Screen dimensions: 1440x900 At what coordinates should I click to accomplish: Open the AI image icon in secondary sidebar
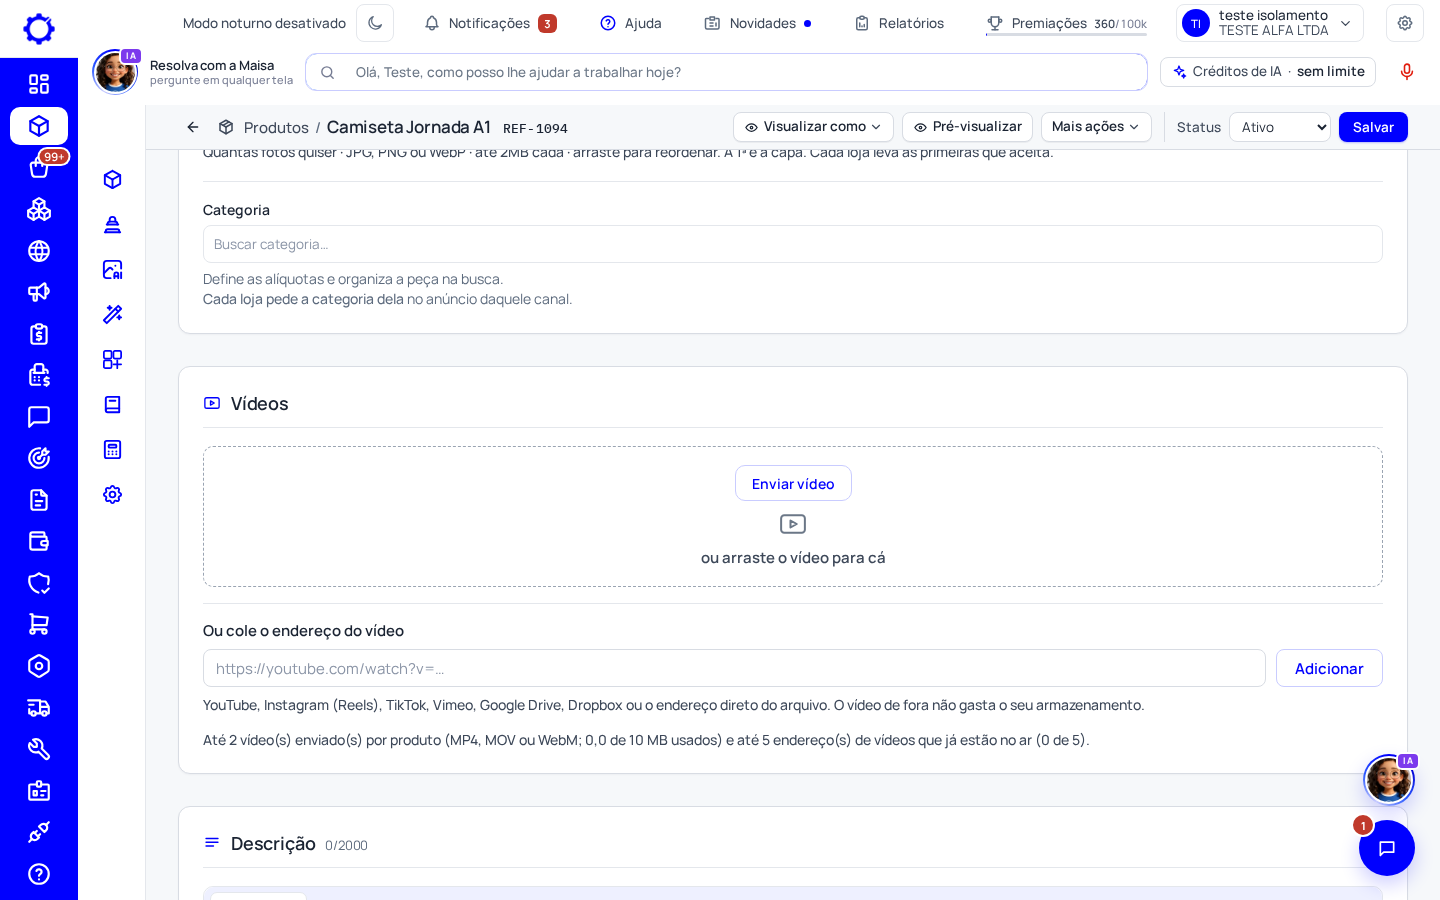point(112,269)
